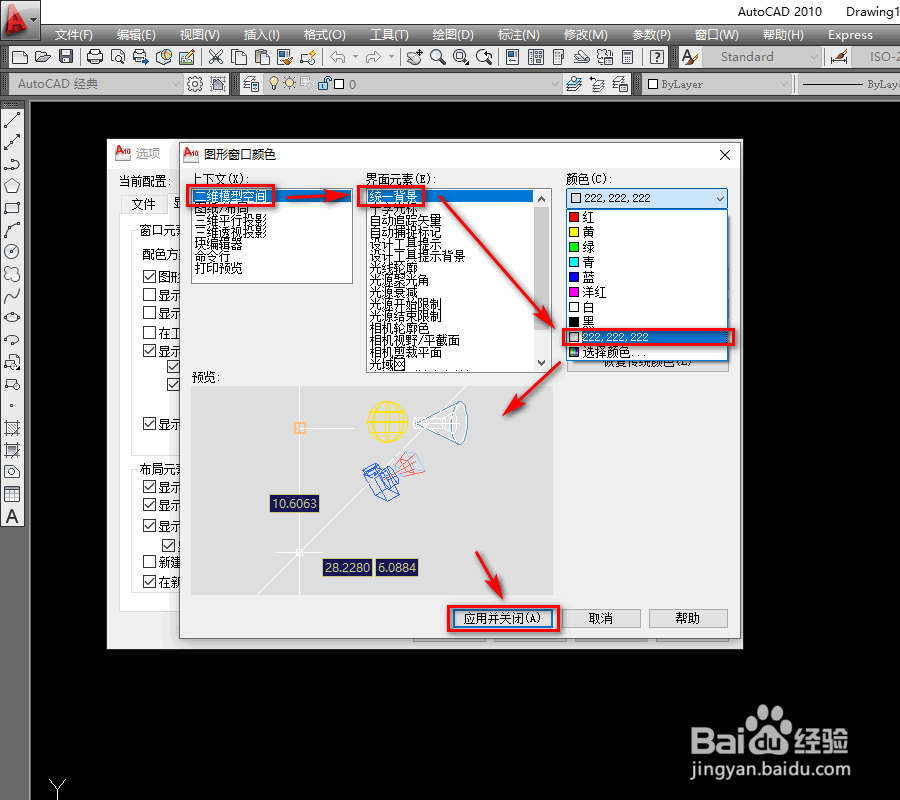The height and width of the screenshot is (800, 900).
Task: Click the Plot Preview icon
Action: pos(118,57)
